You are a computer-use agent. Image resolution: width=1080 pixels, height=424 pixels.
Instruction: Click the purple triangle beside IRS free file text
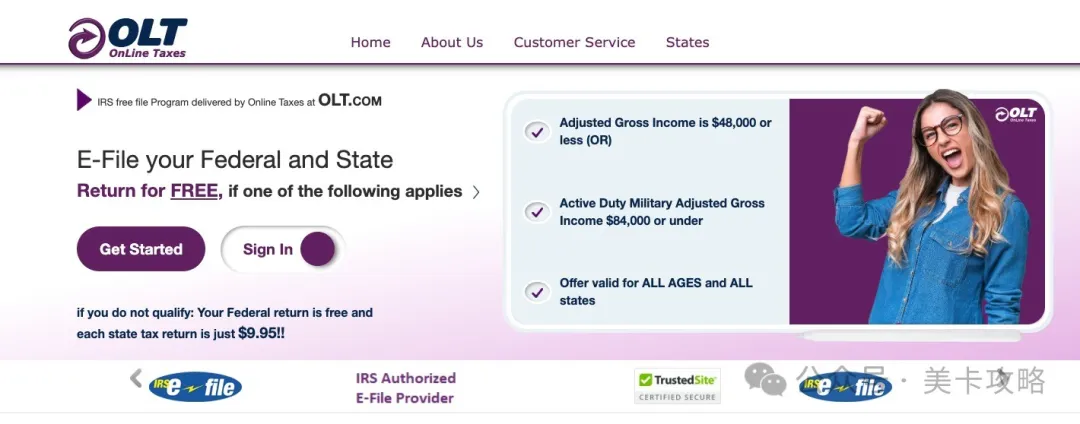tap(84, 100)
